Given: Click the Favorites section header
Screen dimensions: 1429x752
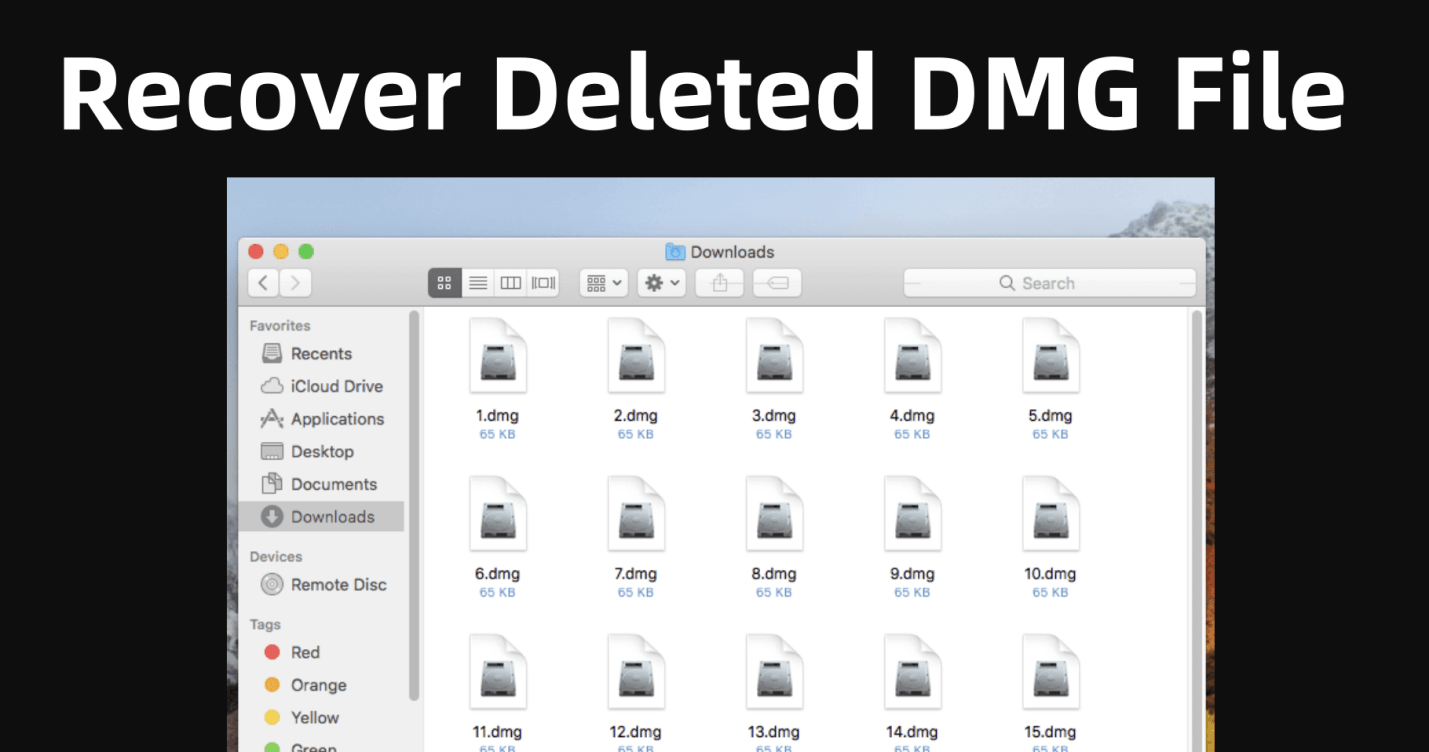Looking at the screenshot, I should 280,325.
